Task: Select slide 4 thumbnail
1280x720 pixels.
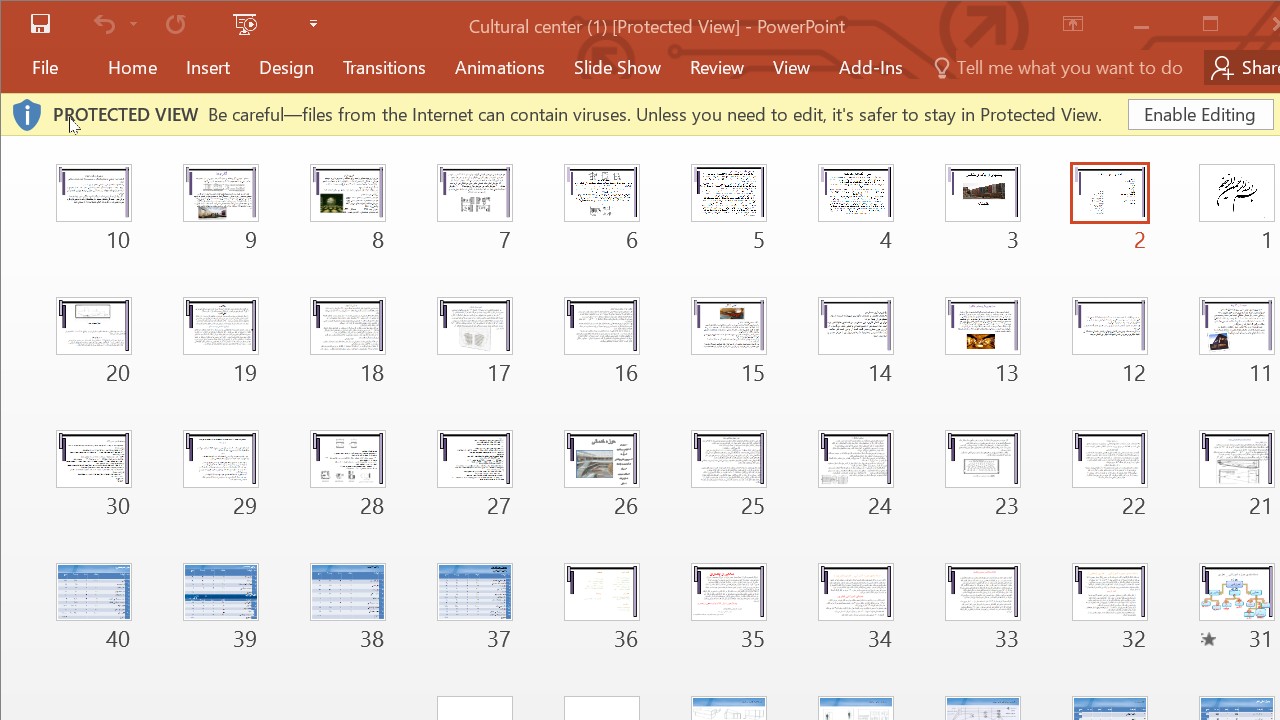Action: point(856,193)
